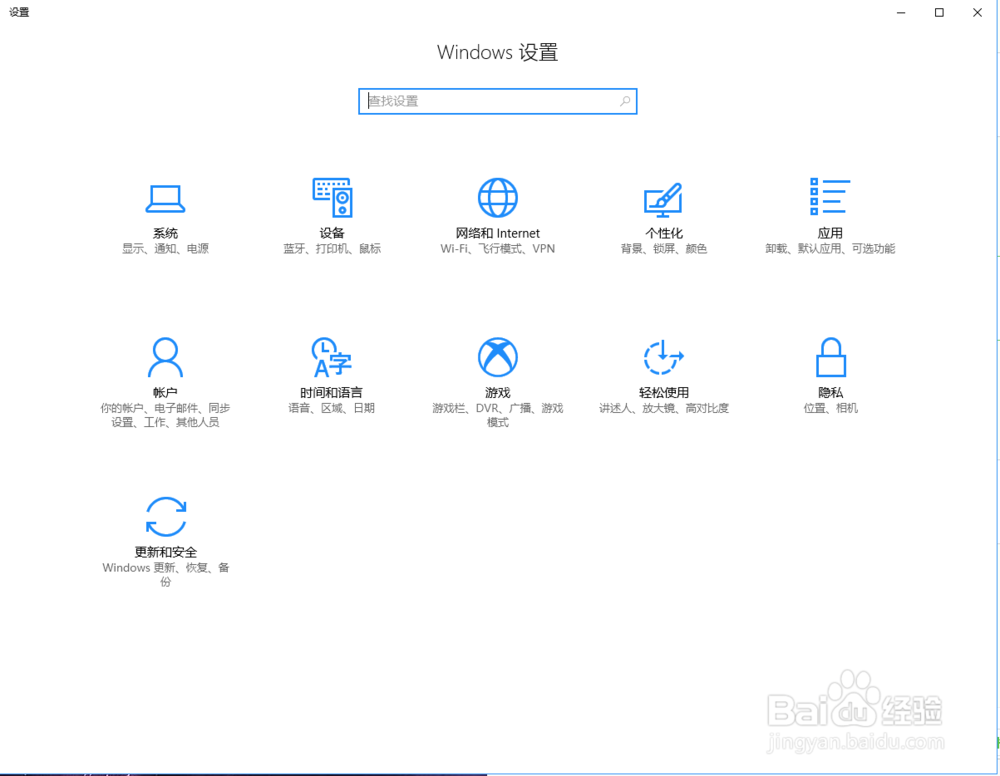Open the 帐户 person icon
This screenshot has height=776, width=1000.
(165, 357)
